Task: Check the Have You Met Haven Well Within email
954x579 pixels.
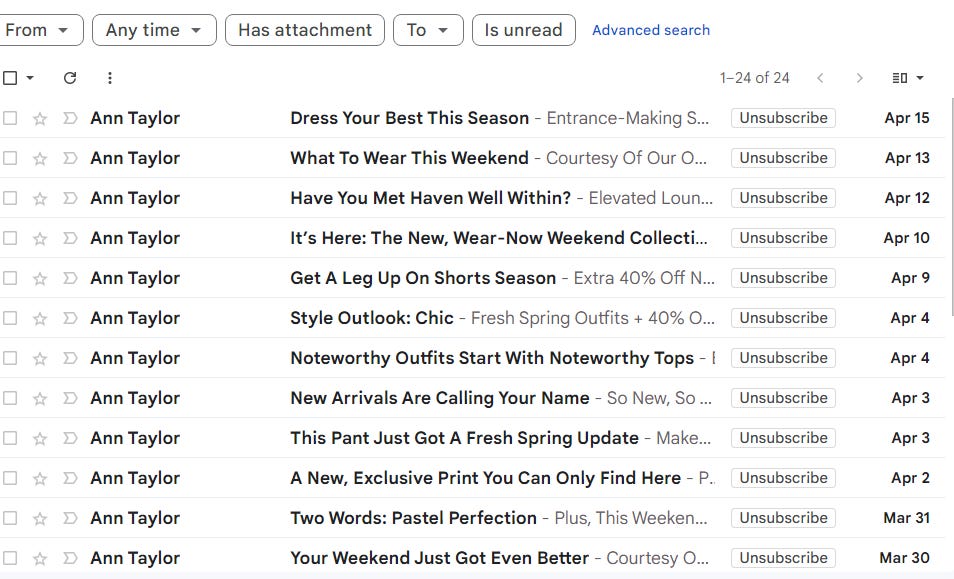Action: point(10,198)
